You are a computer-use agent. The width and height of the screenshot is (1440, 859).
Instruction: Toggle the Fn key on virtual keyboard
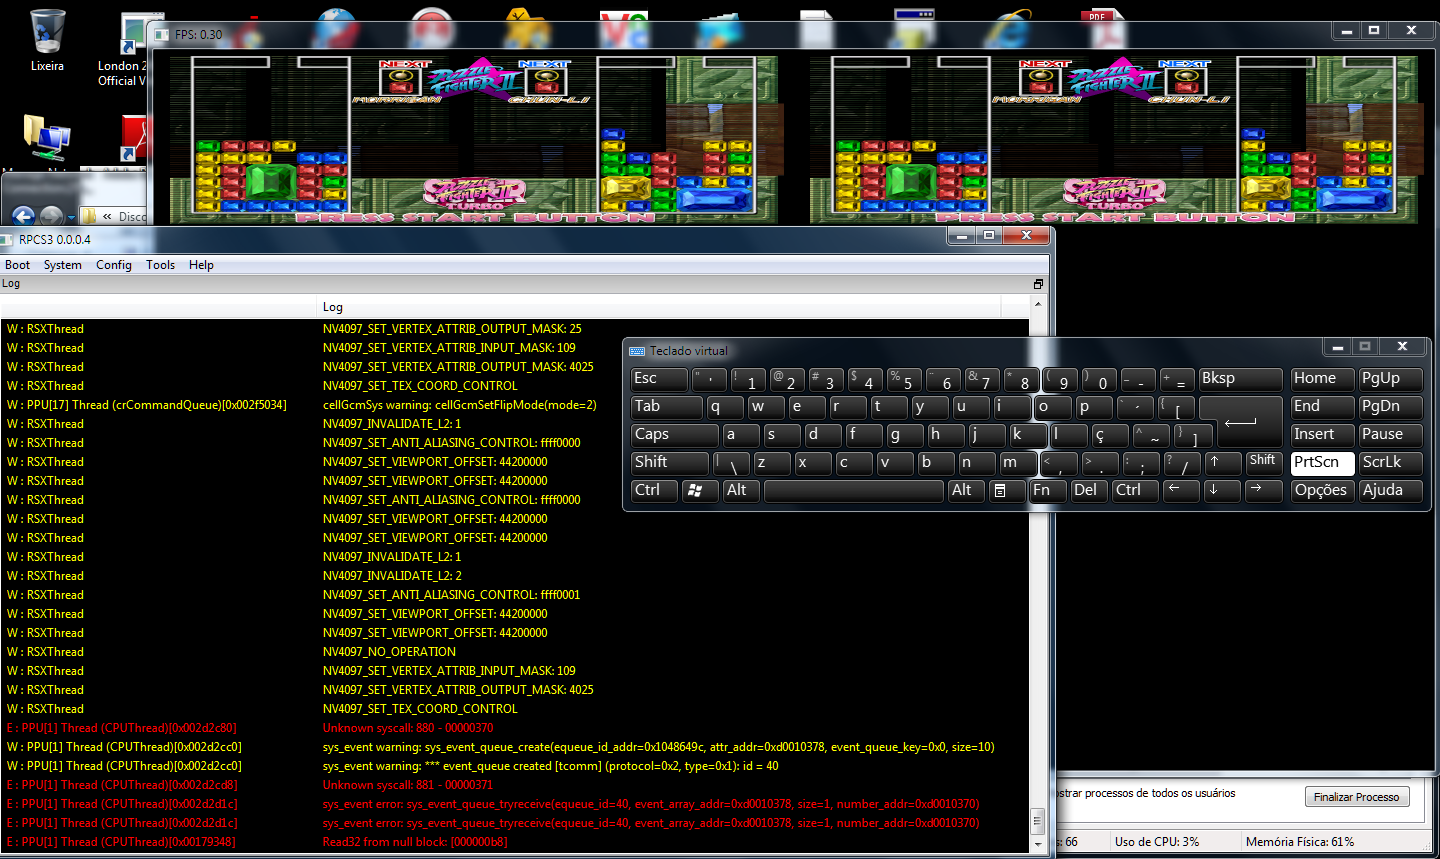(1047, 491)
